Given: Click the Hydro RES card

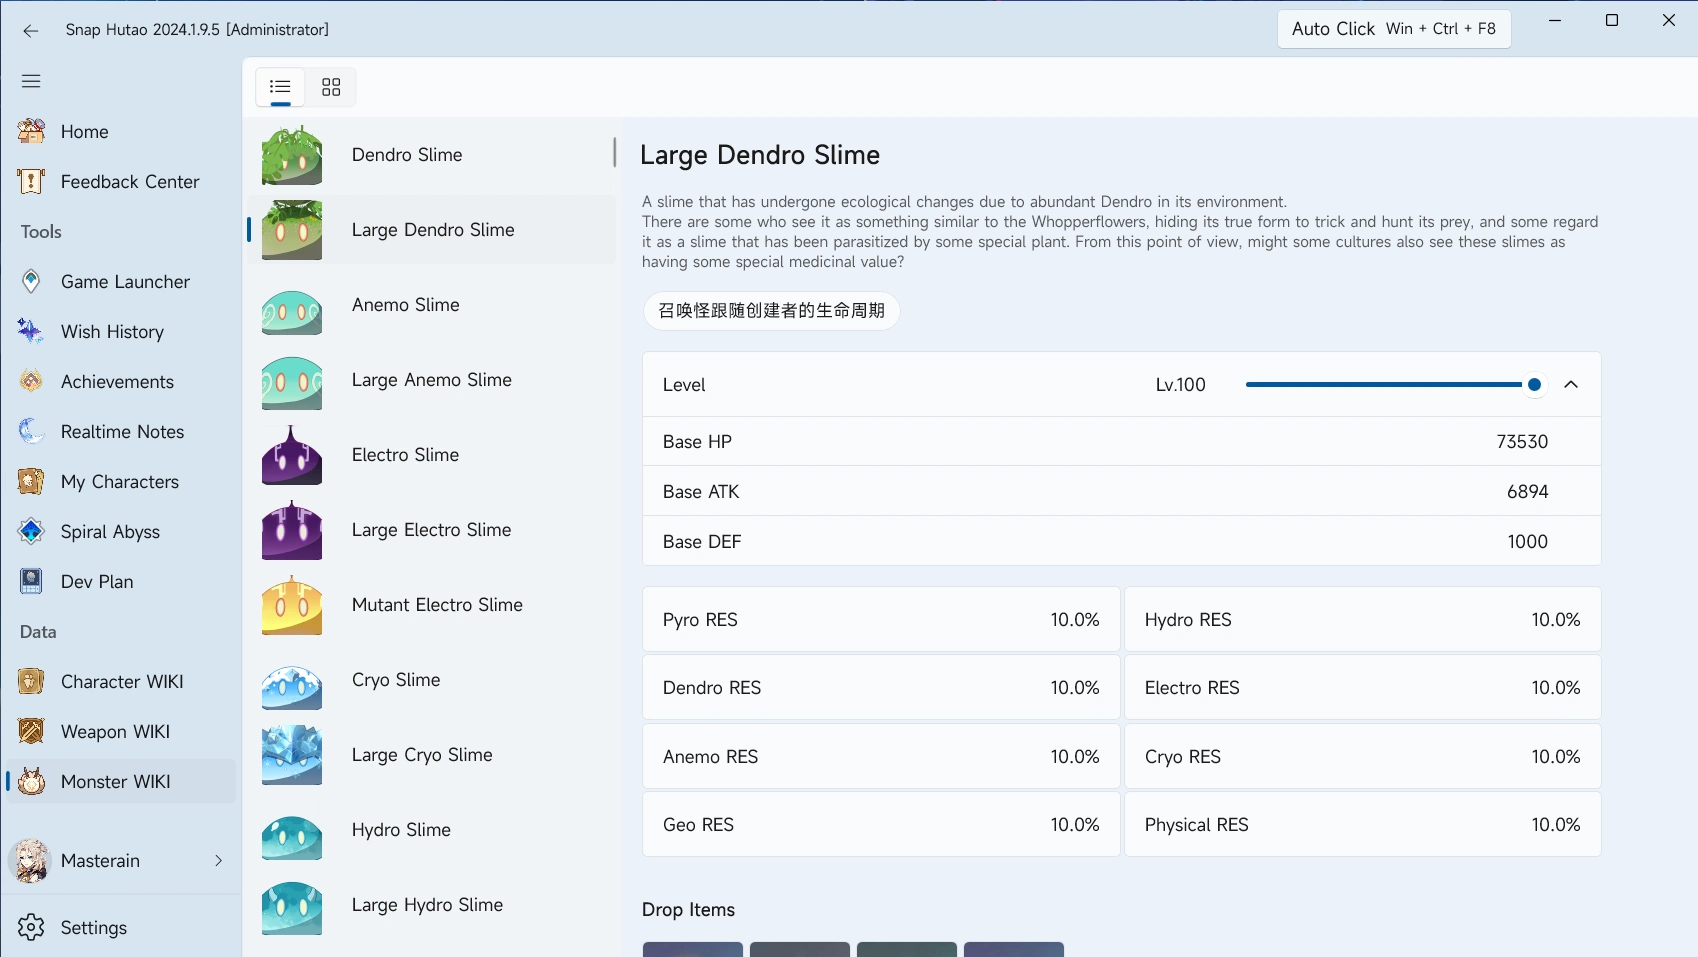Looking at the screenshot, I should [x=1363, y=620].
